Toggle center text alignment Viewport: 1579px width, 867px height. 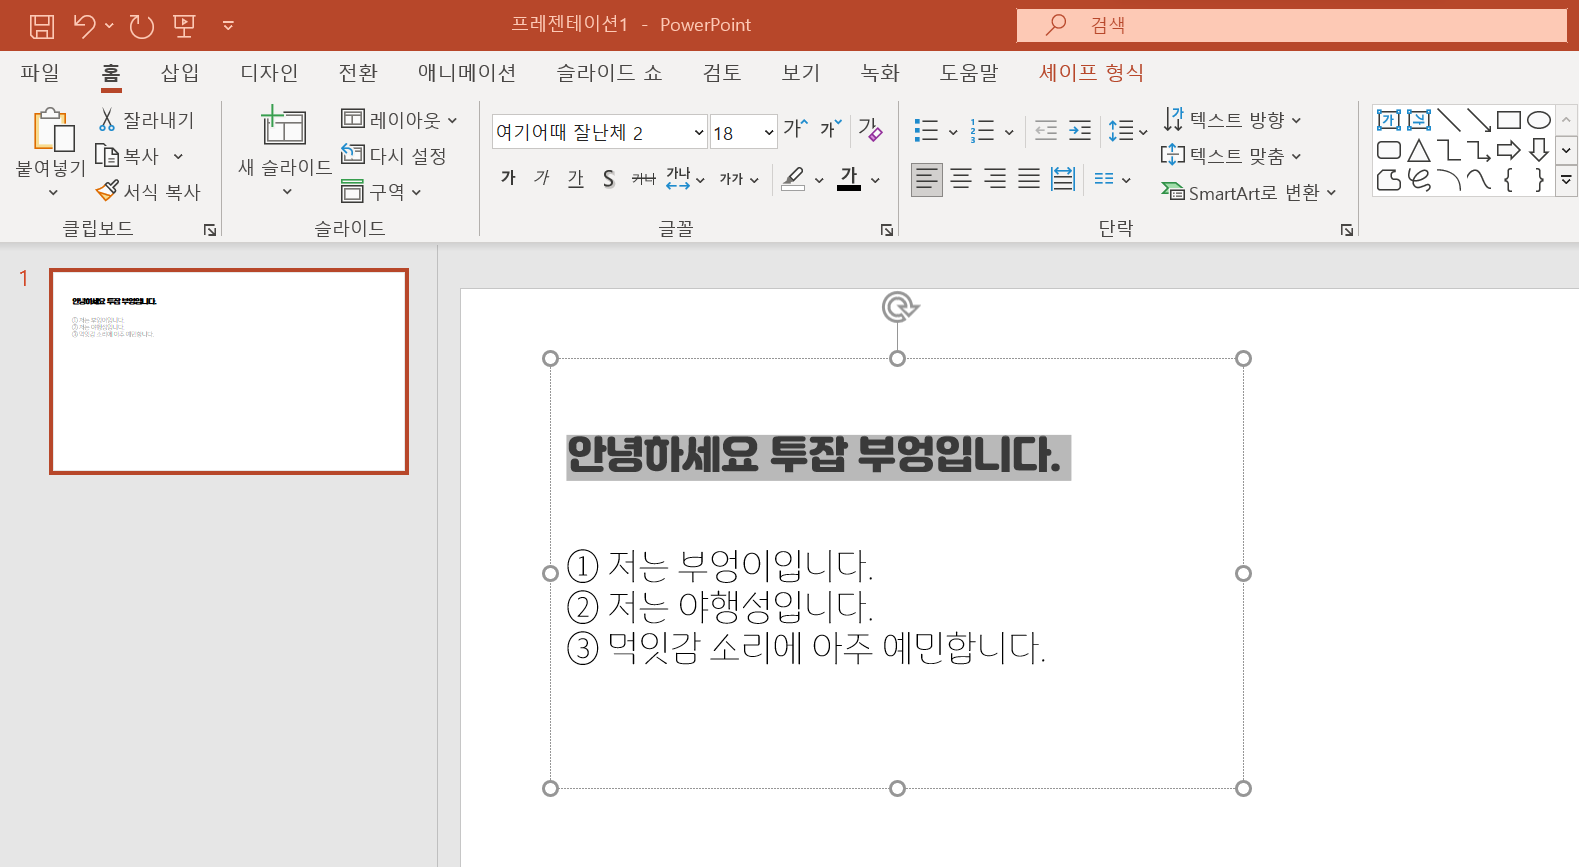pyautogui.click(x=961, y=179)
